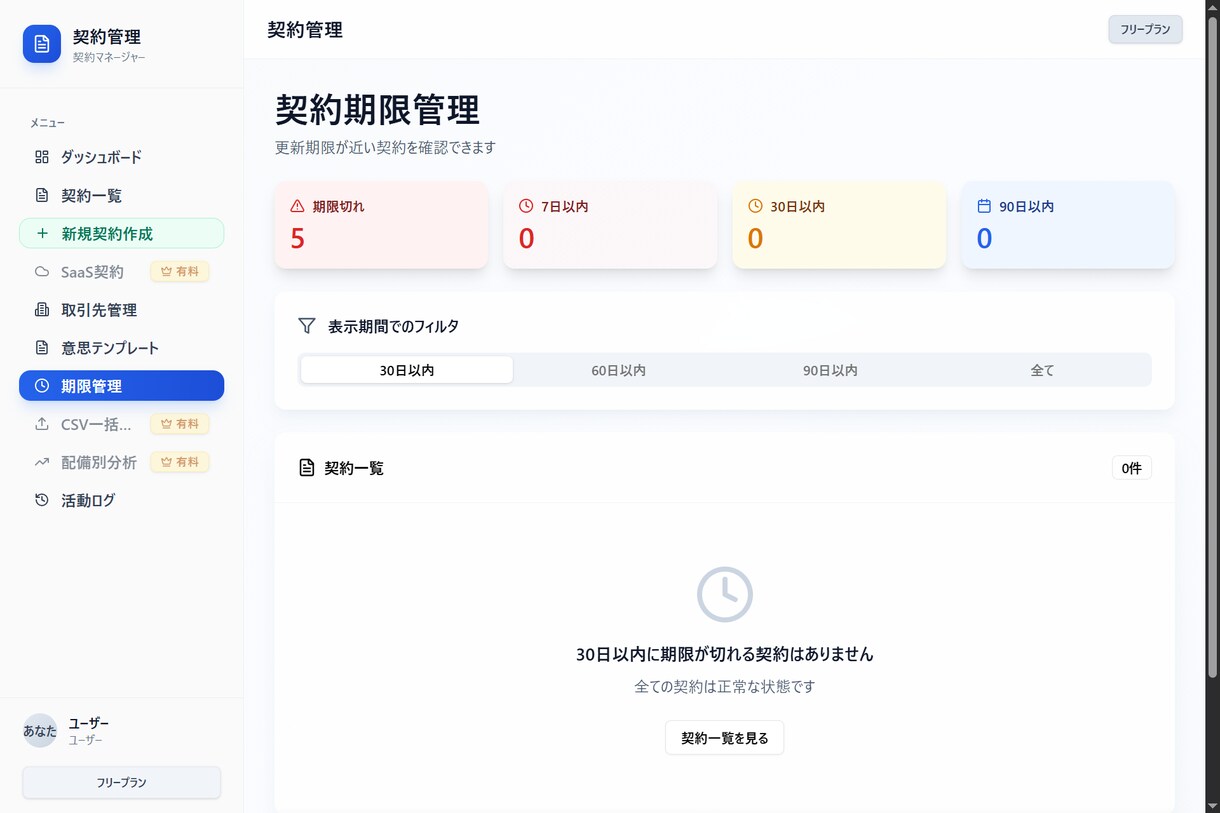Viewport: 1220px width, 813px height.
Task: Click 契約一覧を見る button
Action: pos(725,738)
